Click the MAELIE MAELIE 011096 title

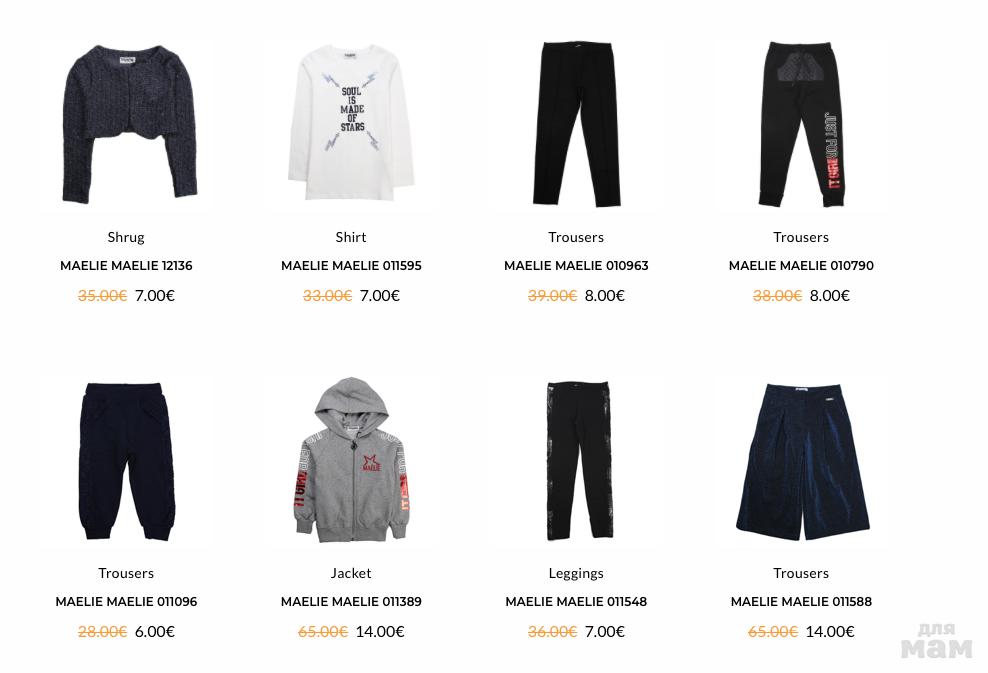pyautogui.click(x=126, y=602)
